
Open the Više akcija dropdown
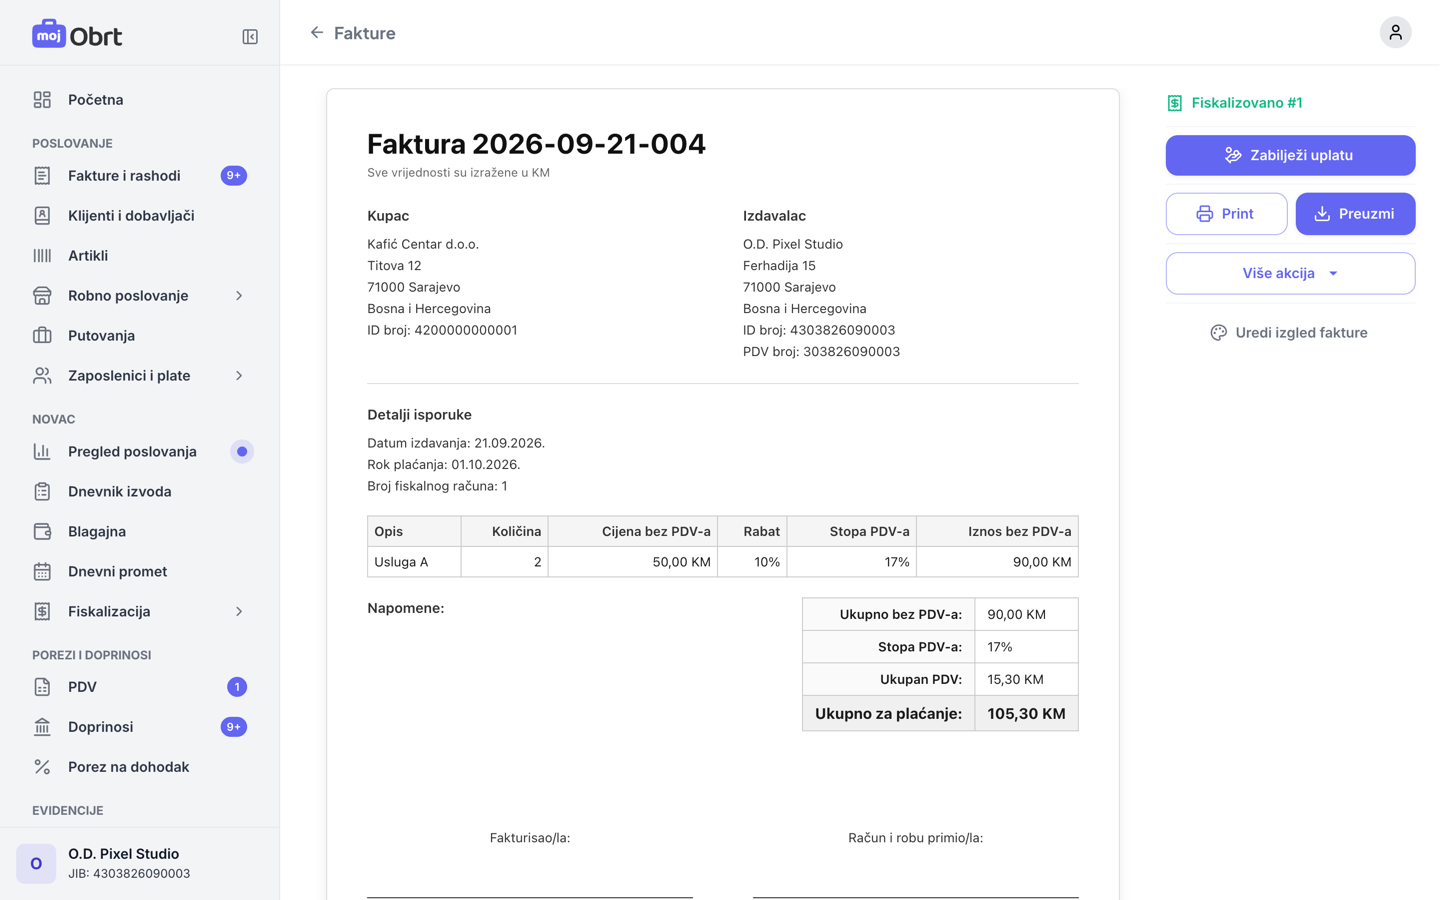point(1290,273)
